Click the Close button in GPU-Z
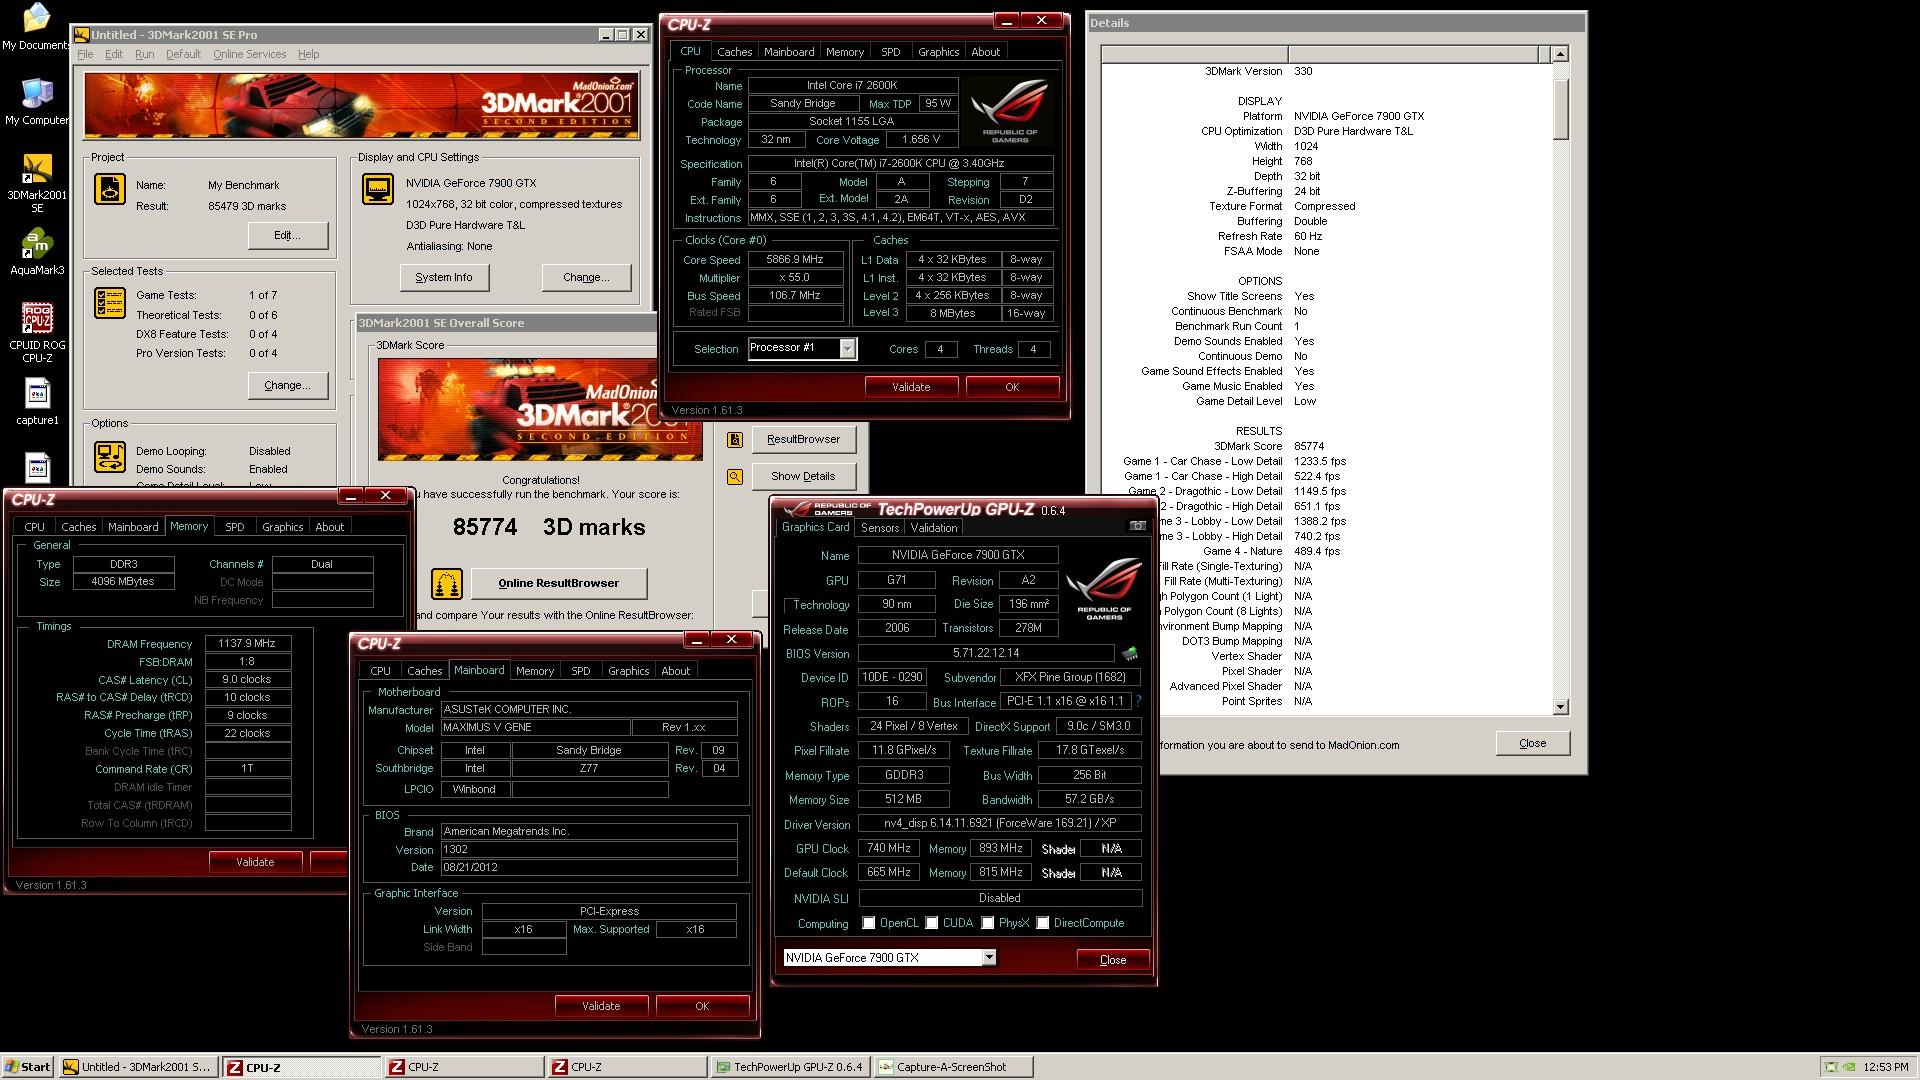This screenshot has width=1920, height=1080. point(1113,960)
